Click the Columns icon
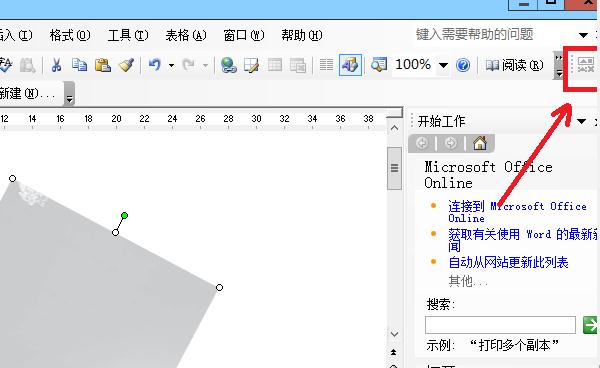 326,65
